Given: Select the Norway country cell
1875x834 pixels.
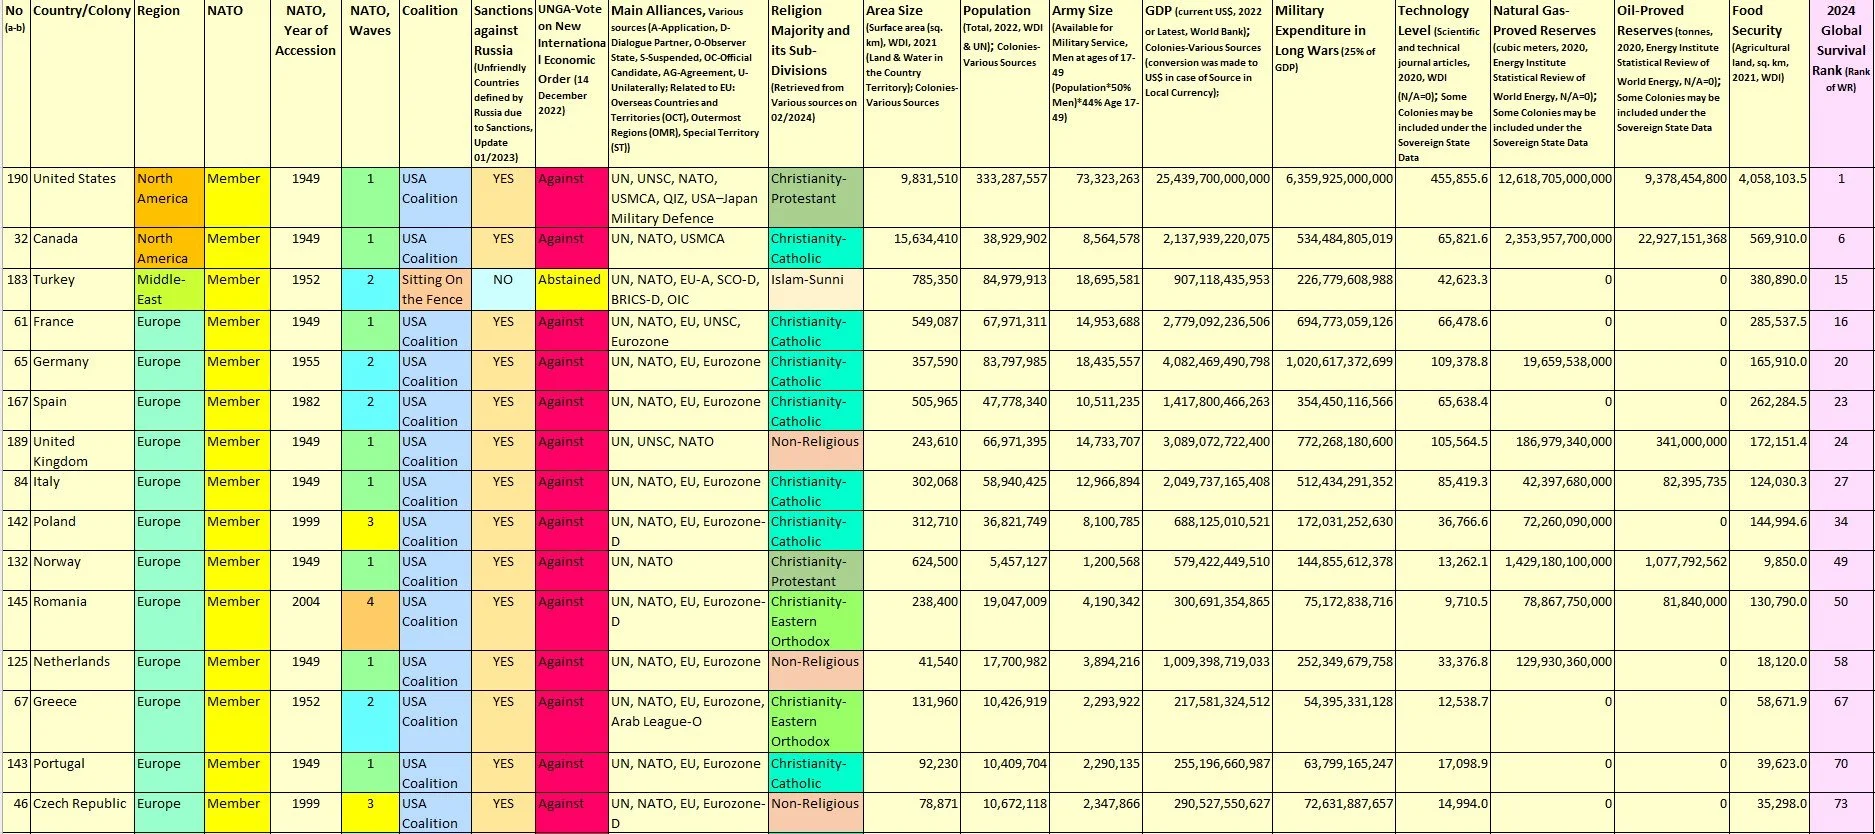Looking at the screenshot, I should coord(82,571).
